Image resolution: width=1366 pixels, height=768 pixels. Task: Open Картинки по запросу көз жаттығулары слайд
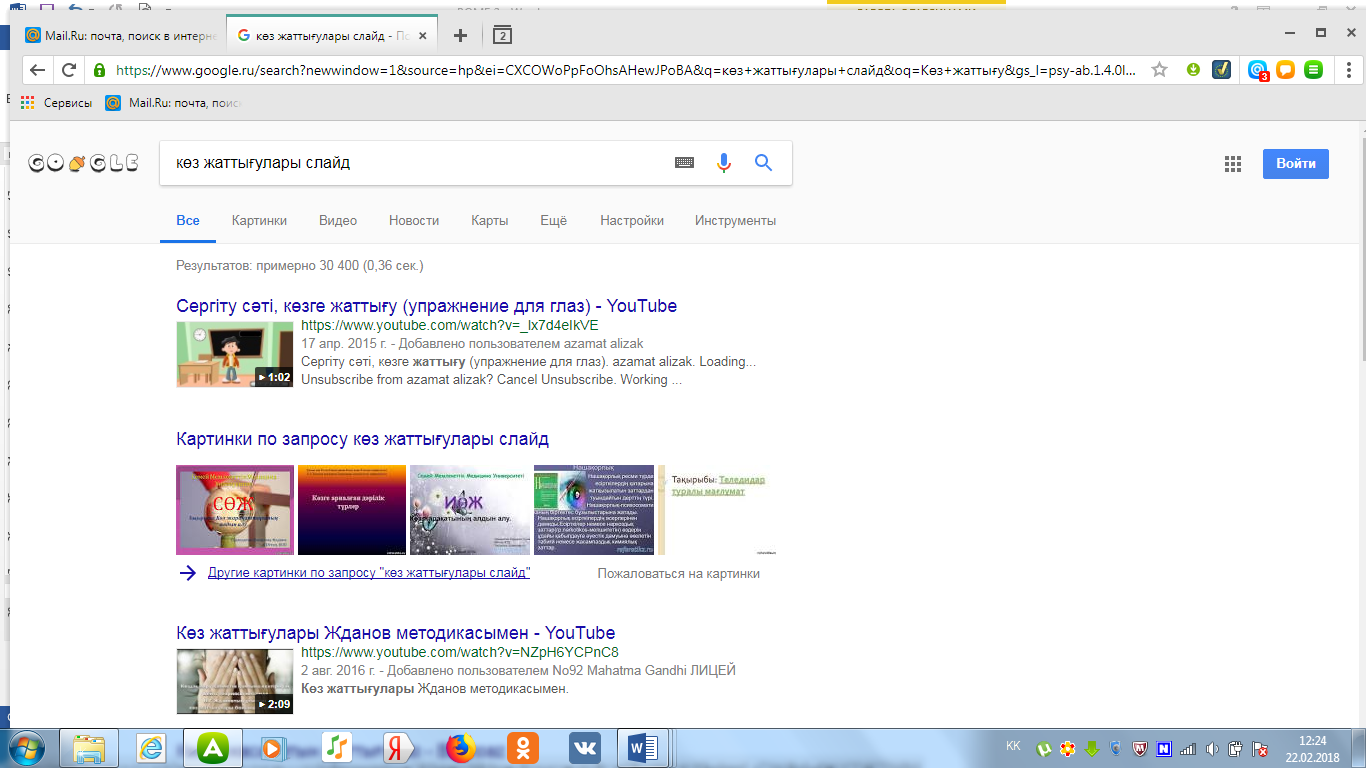(363, 439)
